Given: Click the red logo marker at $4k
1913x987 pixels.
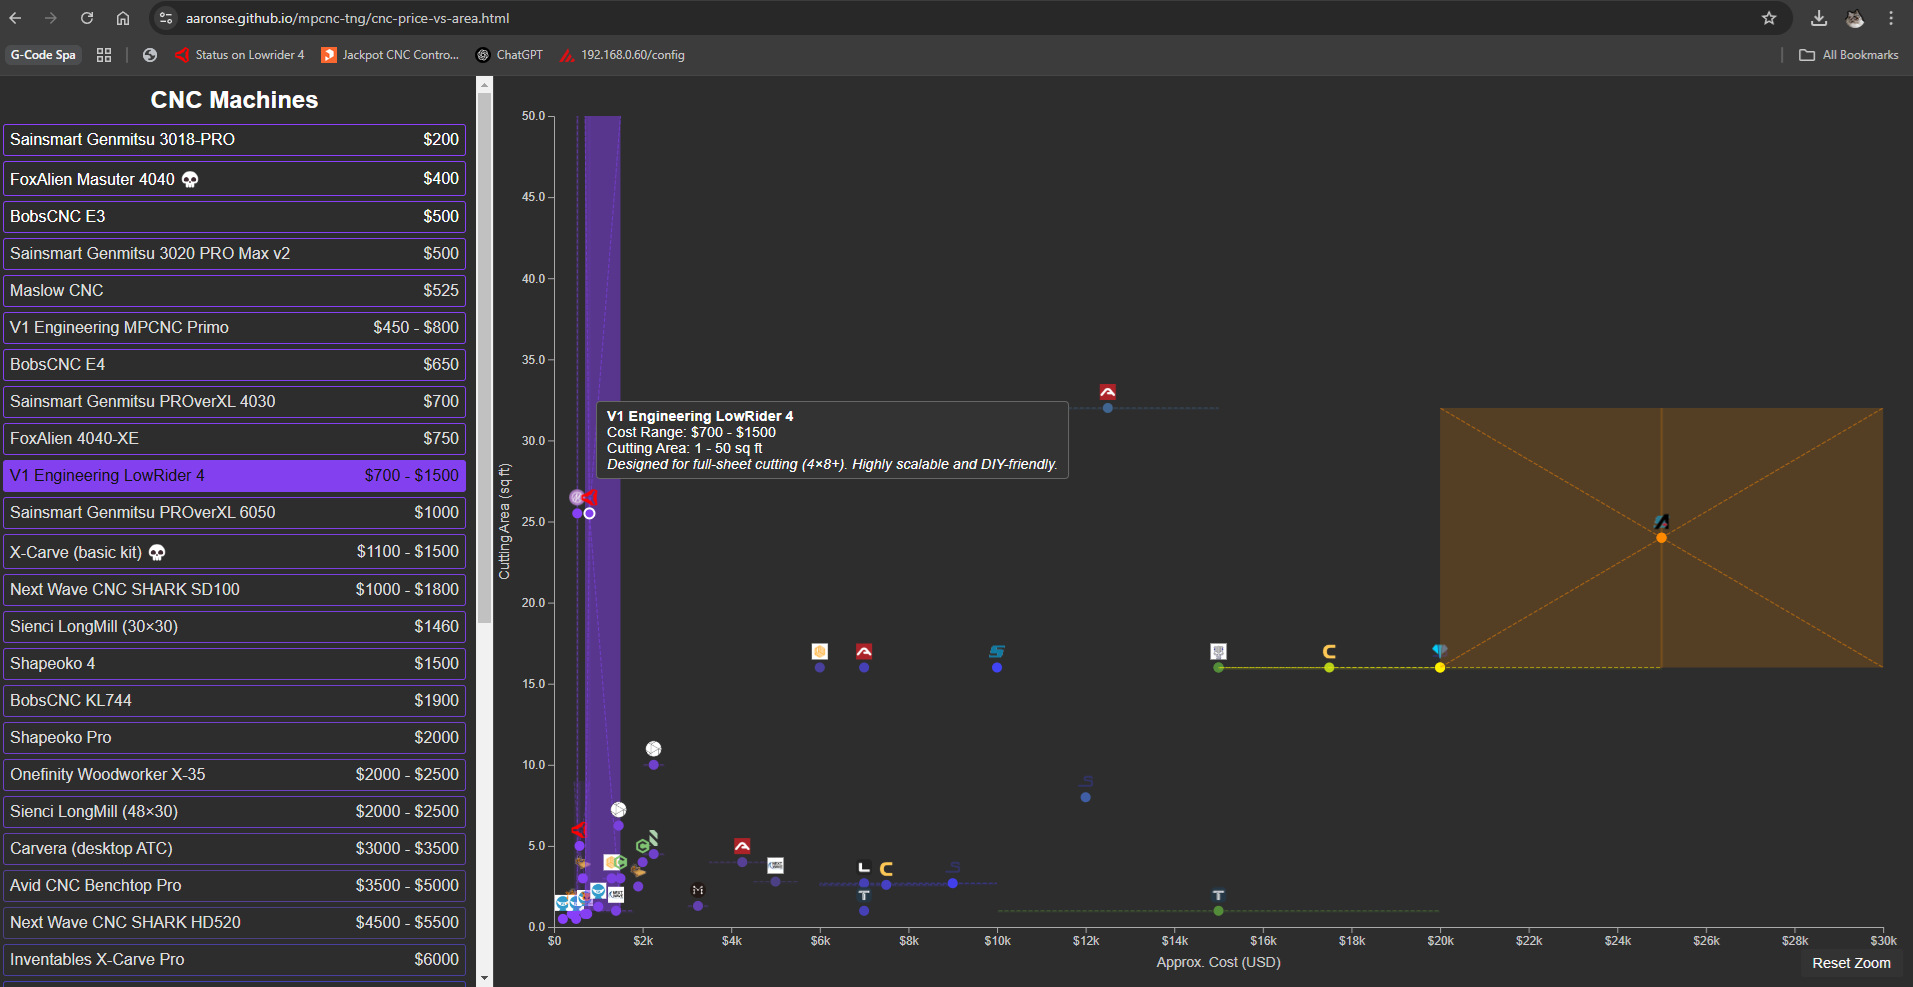Looking at the screenshot, I should 742,846.
